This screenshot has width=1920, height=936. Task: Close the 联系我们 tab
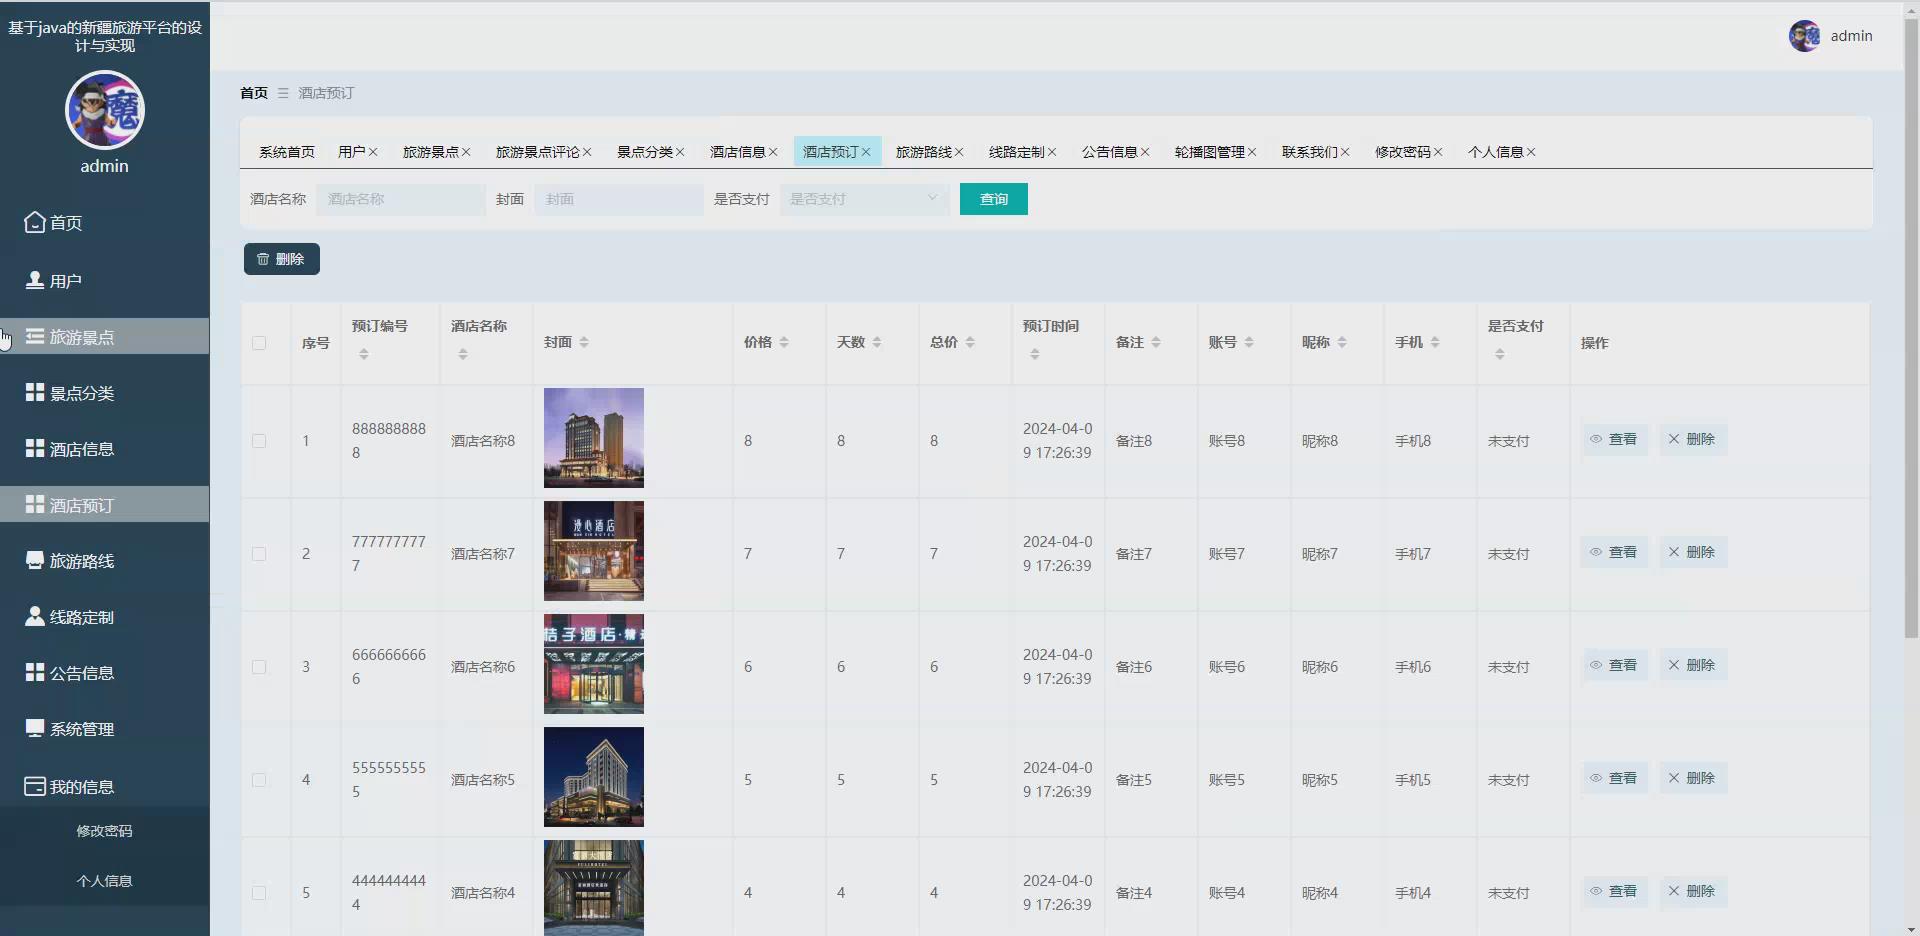(1345, 152)
